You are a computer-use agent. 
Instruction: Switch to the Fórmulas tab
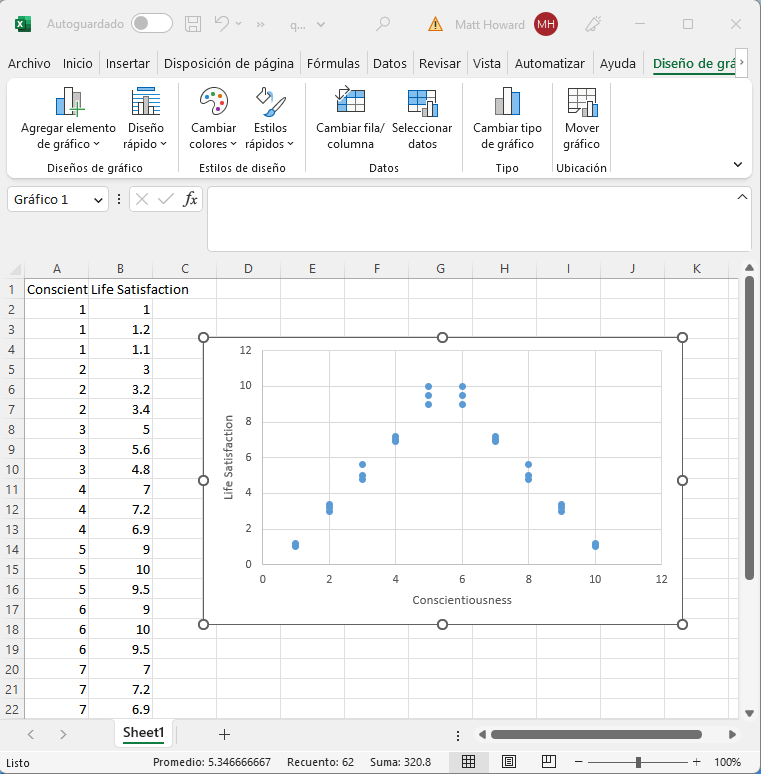pyautogui.click(x=333, y=64)
